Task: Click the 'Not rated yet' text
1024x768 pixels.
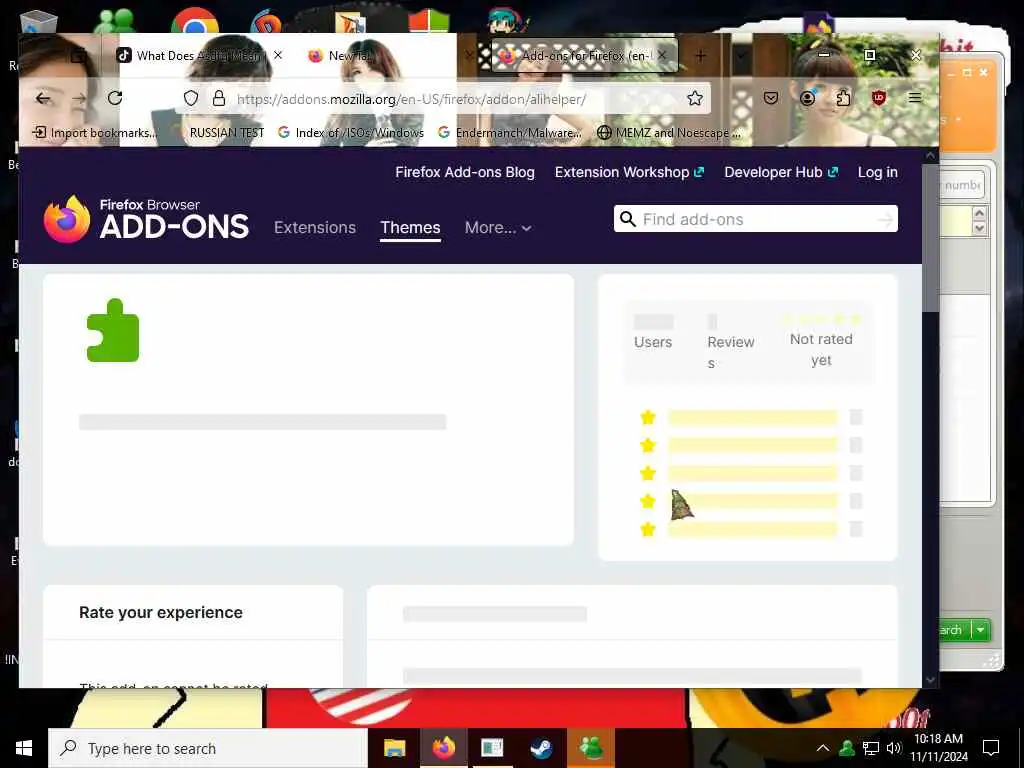Action: point(821,349)
